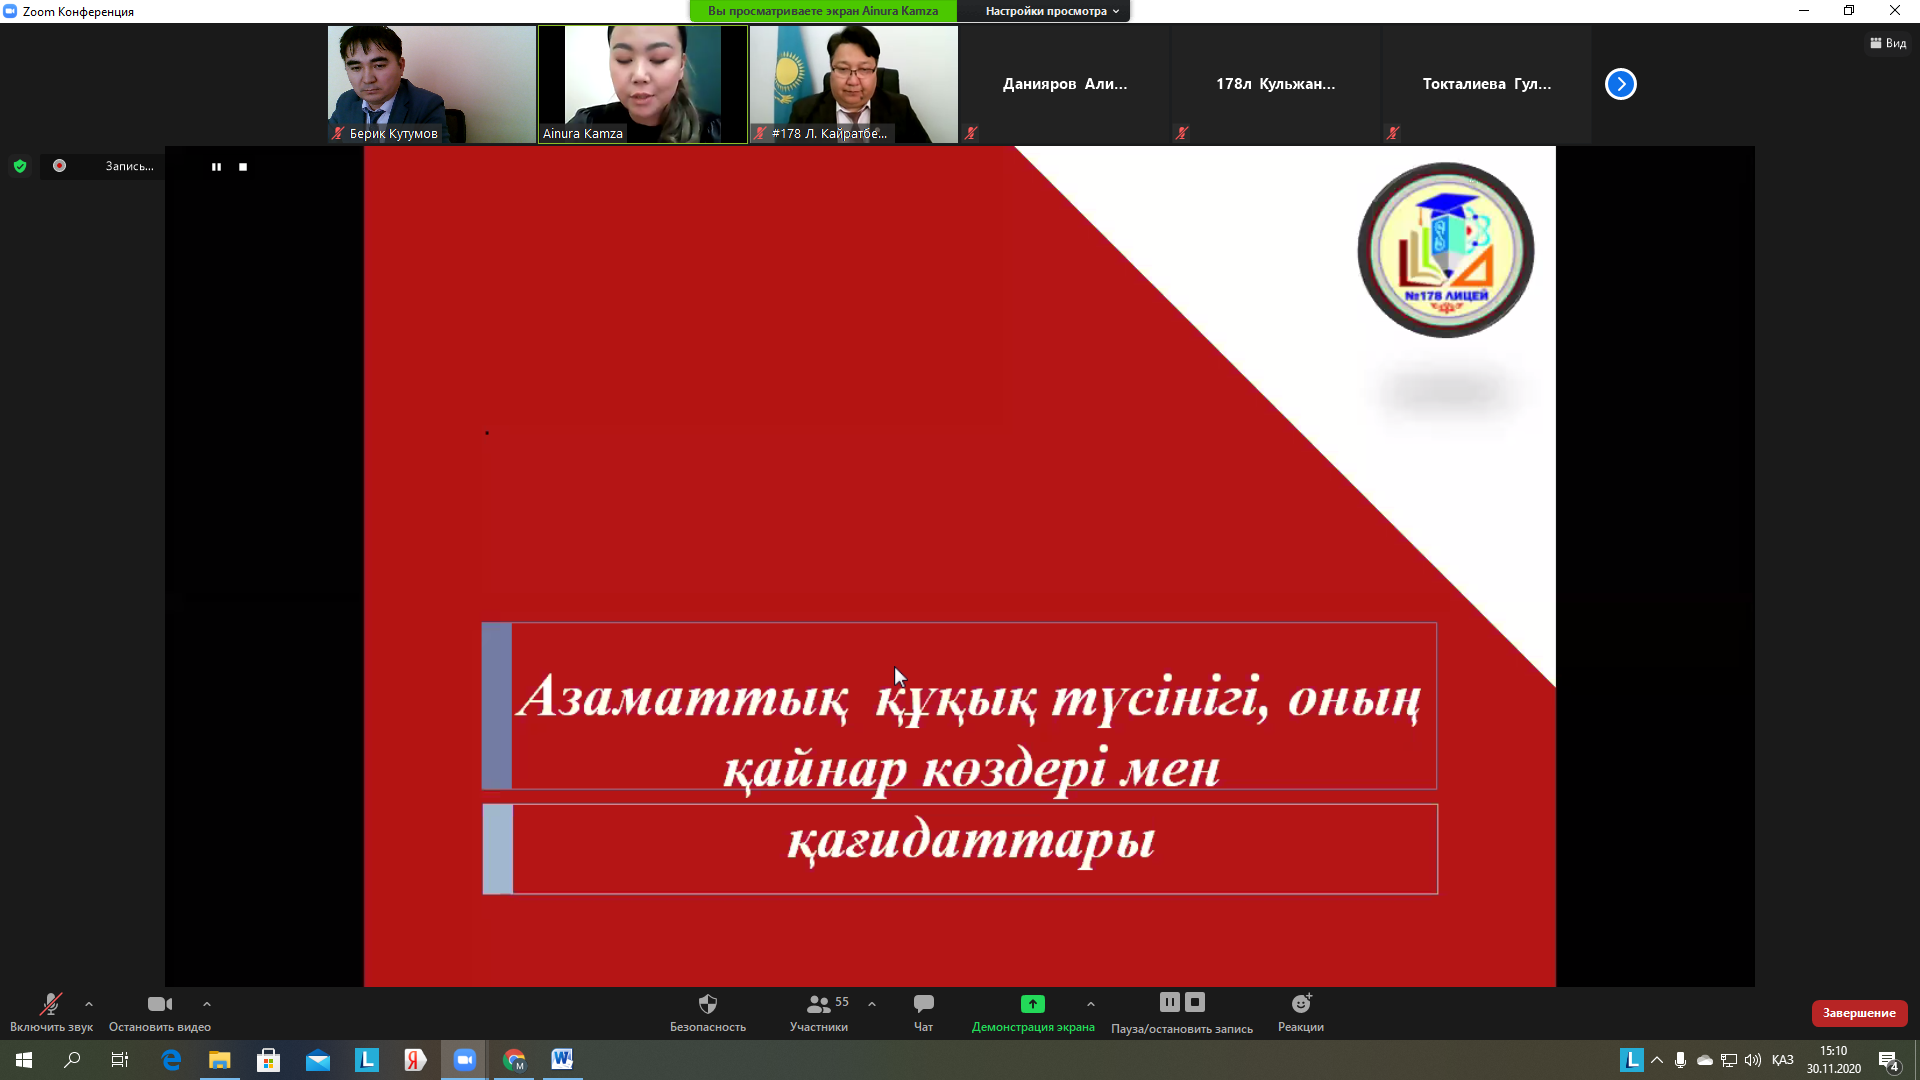Click the КАЗ language indicator in tray
The image size is (1920, 1080).
click(1782, 1060)
